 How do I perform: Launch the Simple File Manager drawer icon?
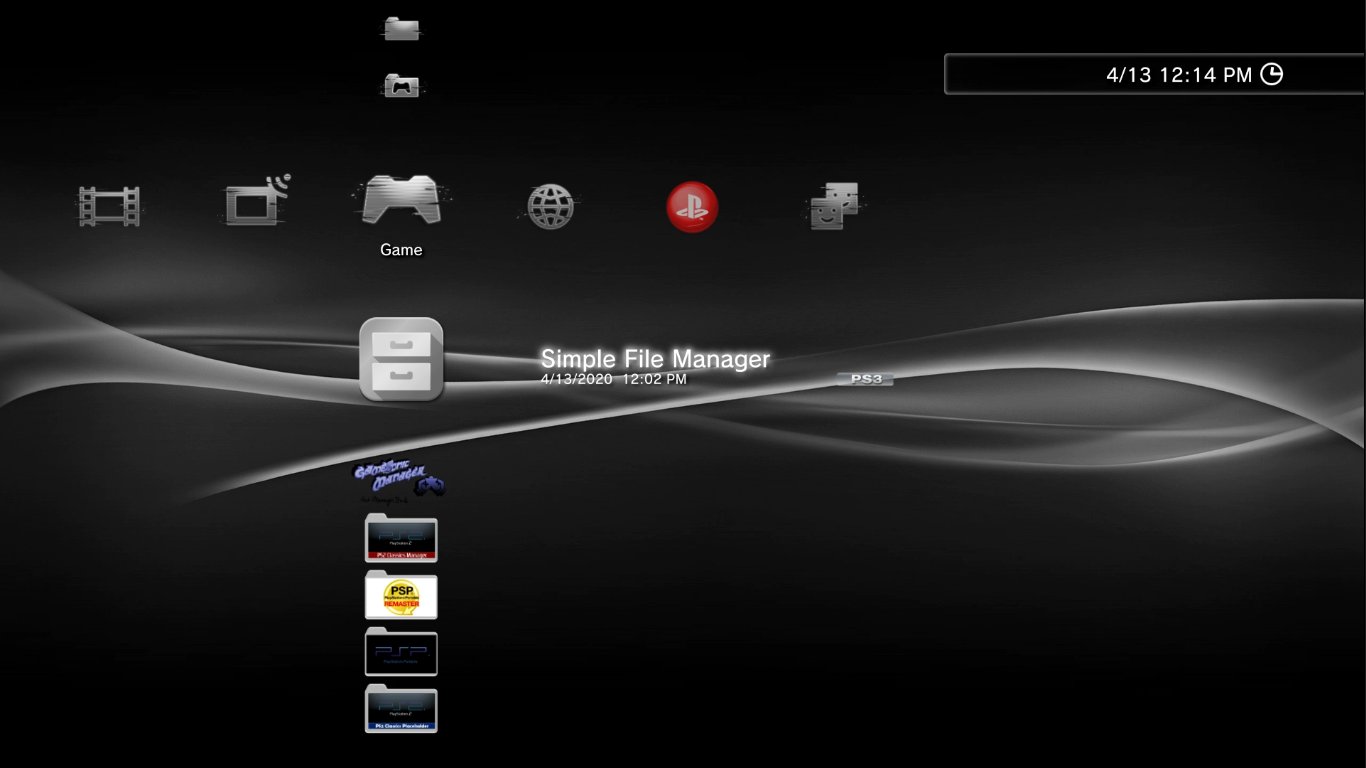(x=401, y=360)
